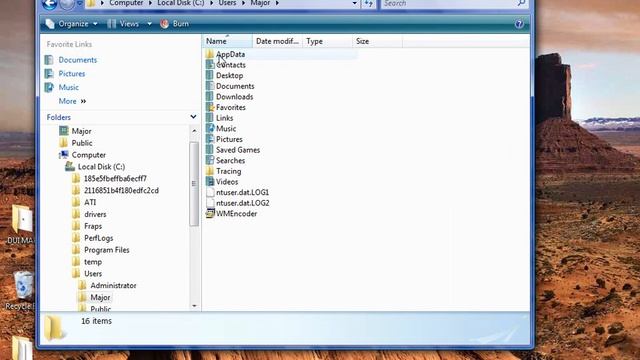Viewport: 640px width, 360px height.
Task: Select the Users folder in tree
Action: (93, 273)
